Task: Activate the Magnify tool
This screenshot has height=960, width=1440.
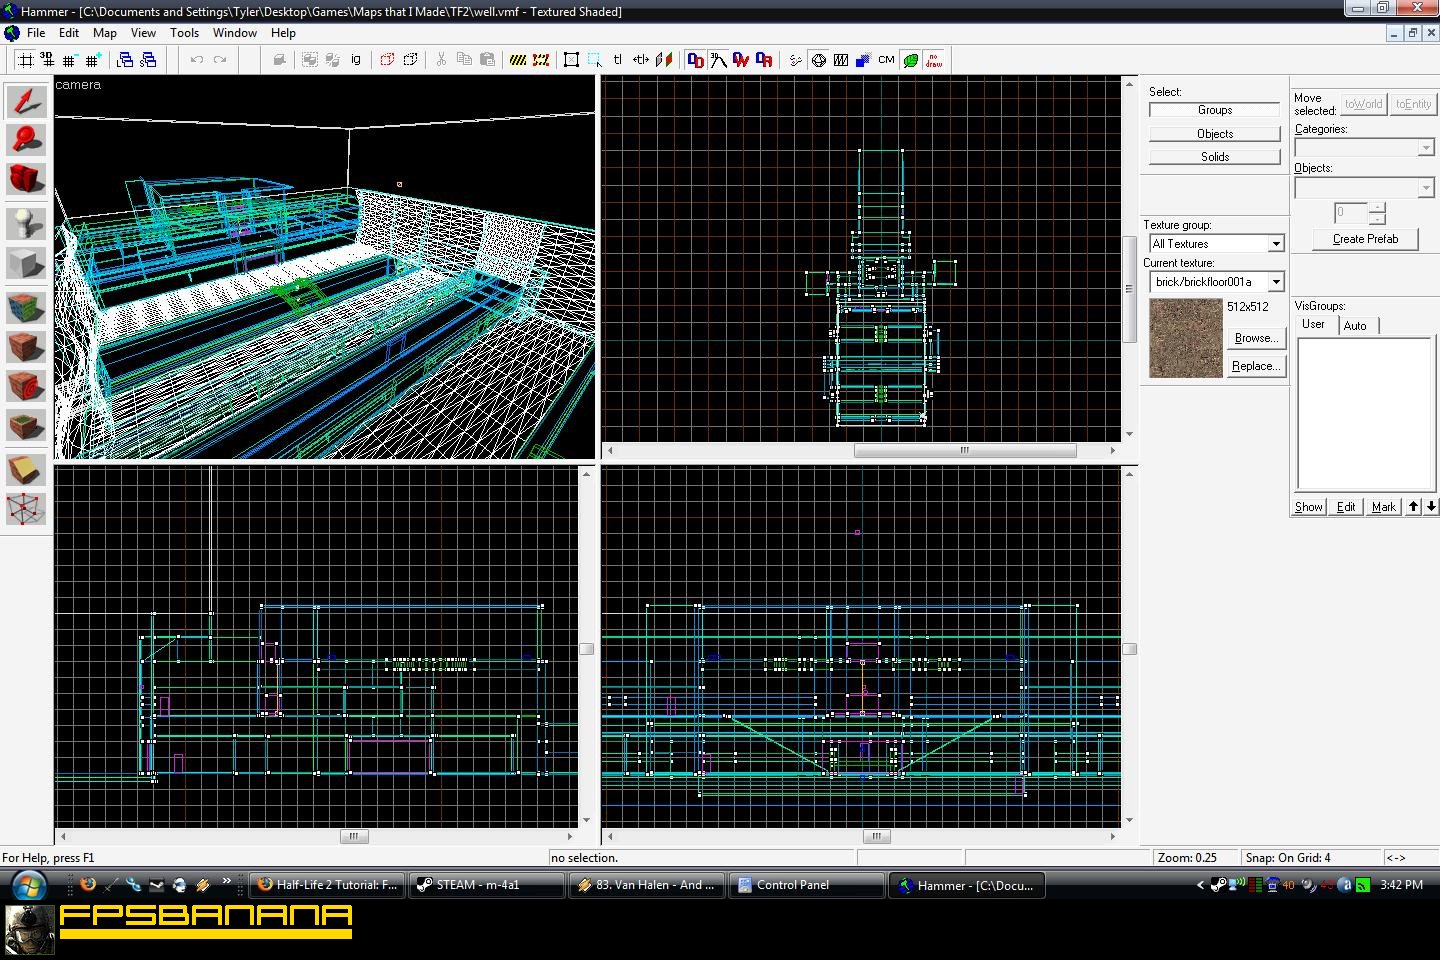Action: tap(26, 140)
